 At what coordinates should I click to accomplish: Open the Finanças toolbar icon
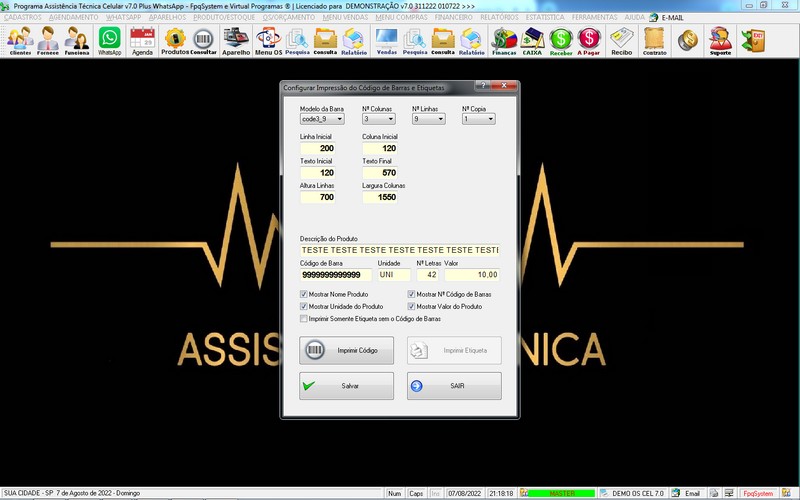tap(504, 41)
